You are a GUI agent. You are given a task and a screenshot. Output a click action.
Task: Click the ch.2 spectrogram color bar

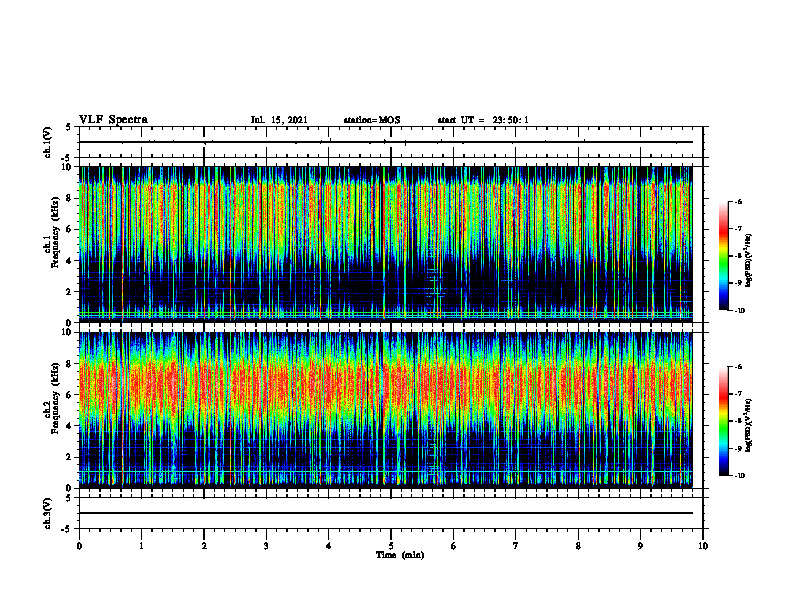pos(723,421)
